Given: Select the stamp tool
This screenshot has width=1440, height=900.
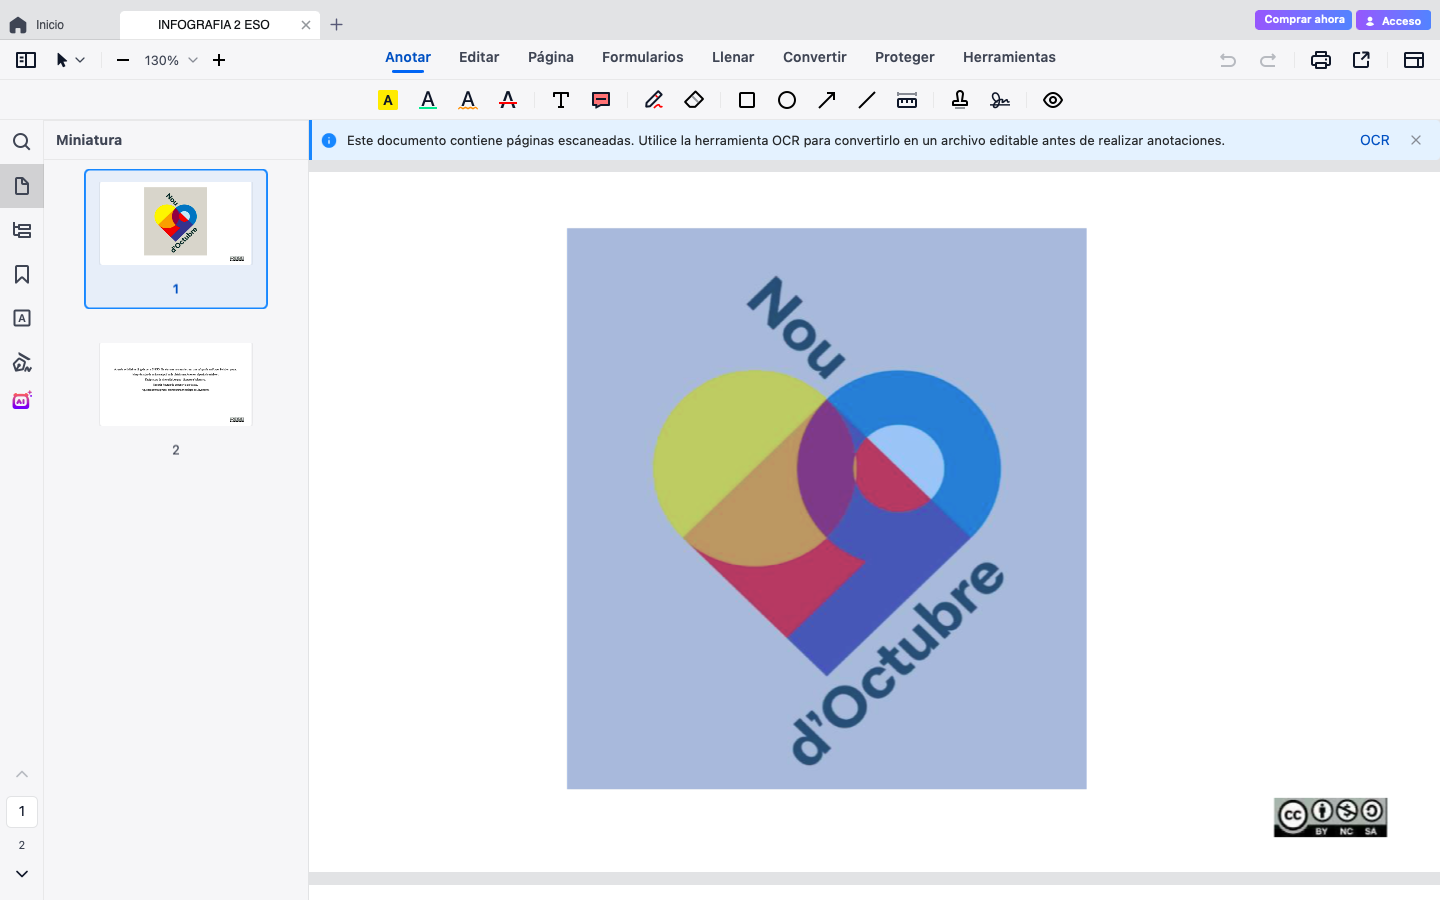Looking at the screenshot, I should click(960, 100).
